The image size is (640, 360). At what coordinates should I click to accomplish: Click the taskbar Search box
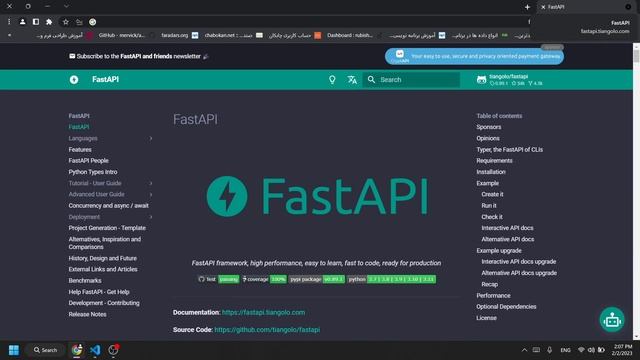pos(45,350)
